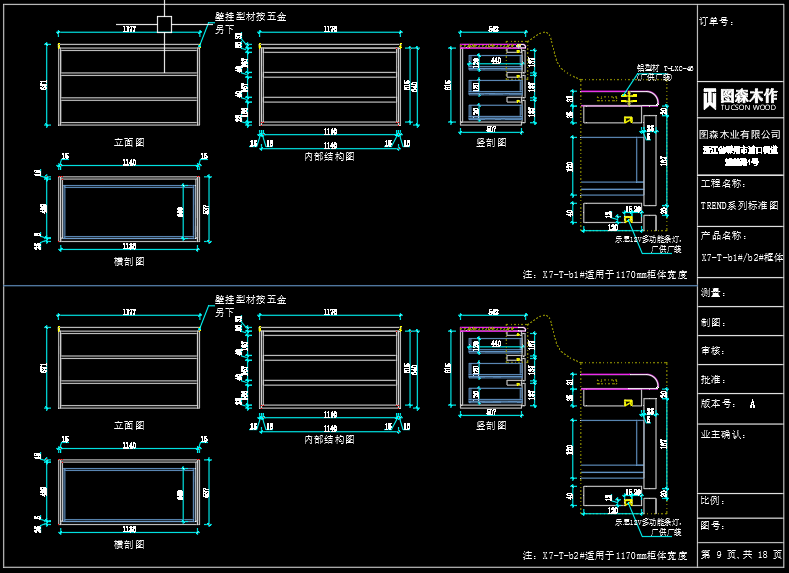This screenshot has height=573, width=789.
Task: Click the 图号: drawing number label
Action: pos(713,526)
